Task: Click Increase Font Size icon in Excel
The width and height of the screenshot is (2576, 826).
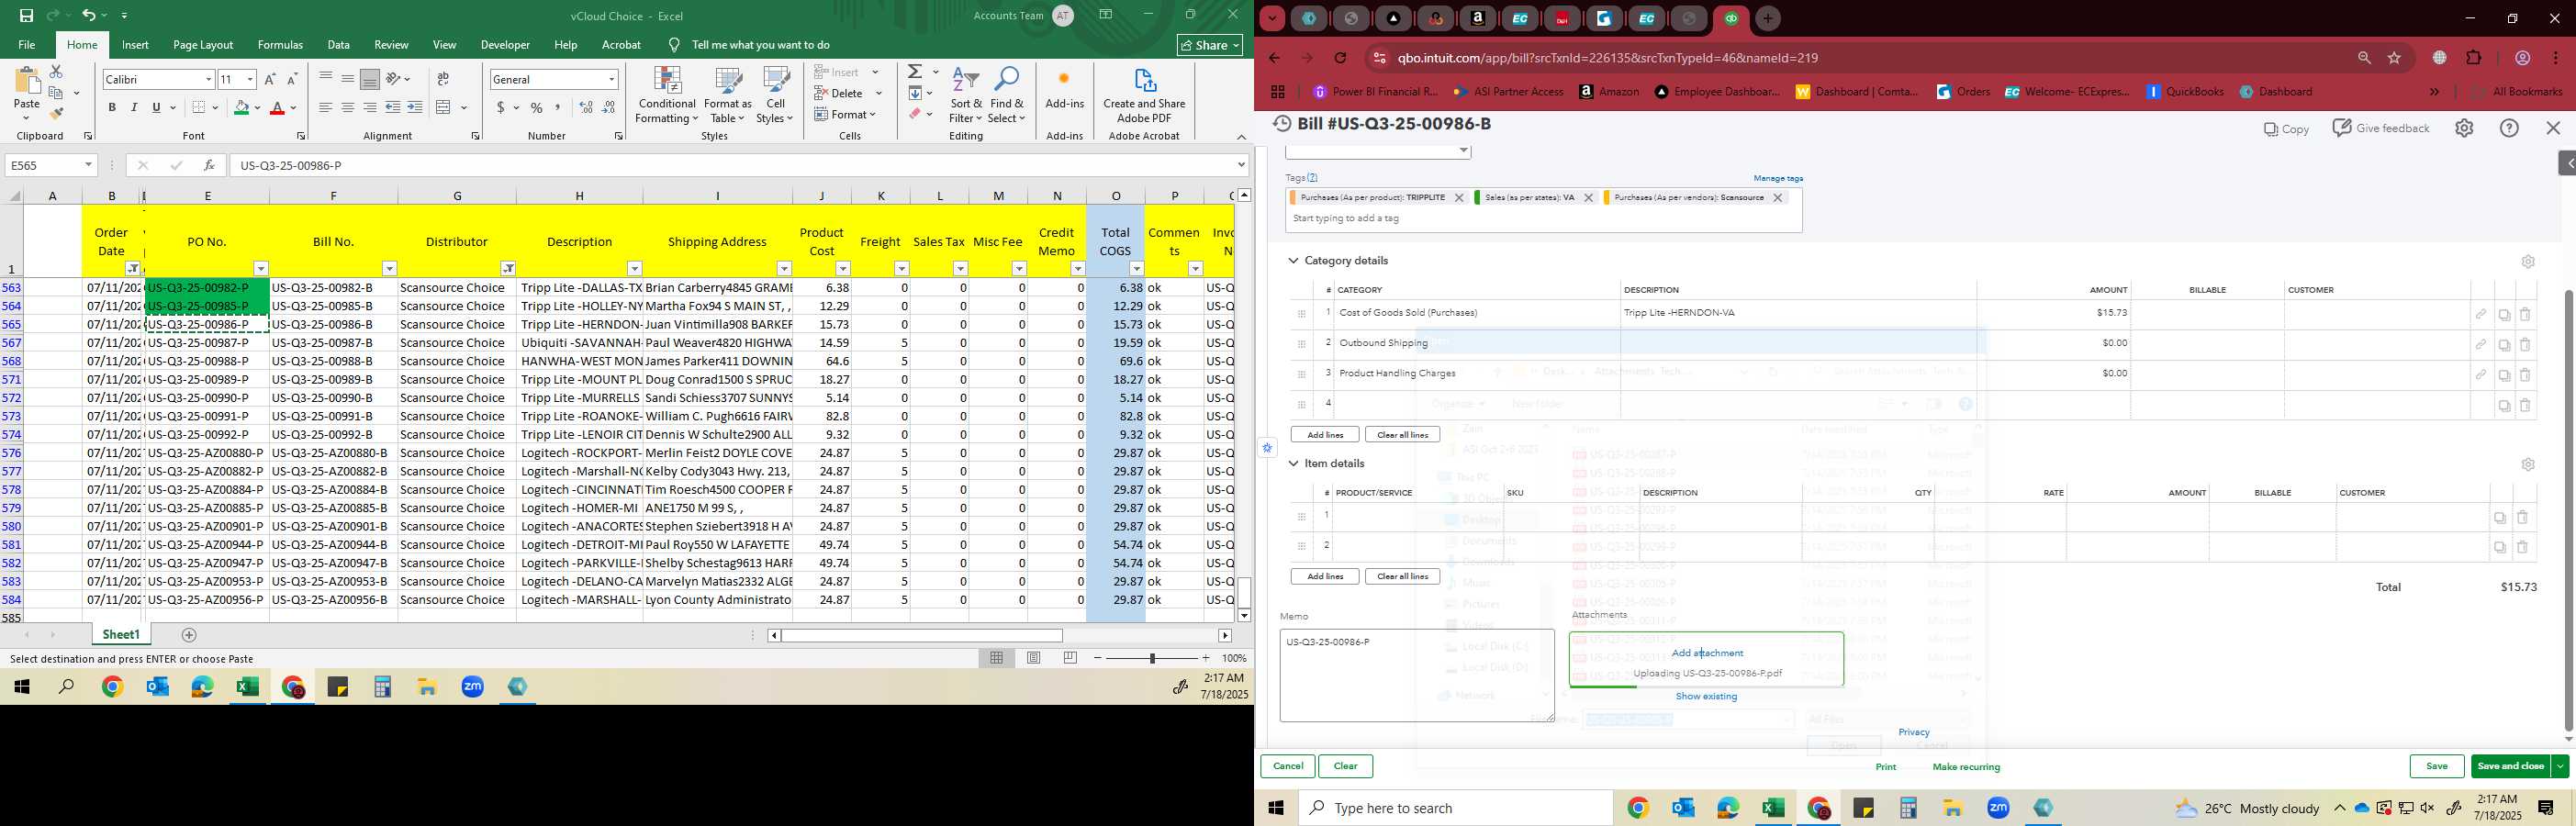Action: (x=270, y=79)
